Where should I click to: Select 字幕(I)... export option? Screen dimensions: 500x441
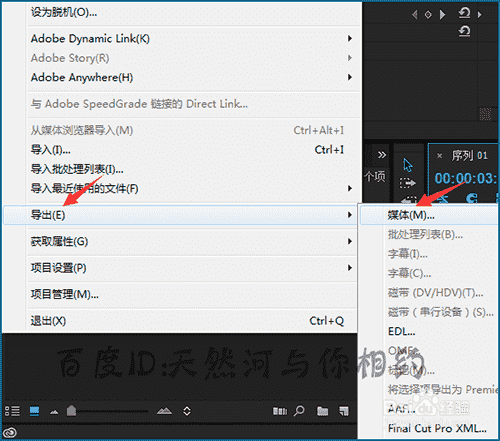coord(429,254)
